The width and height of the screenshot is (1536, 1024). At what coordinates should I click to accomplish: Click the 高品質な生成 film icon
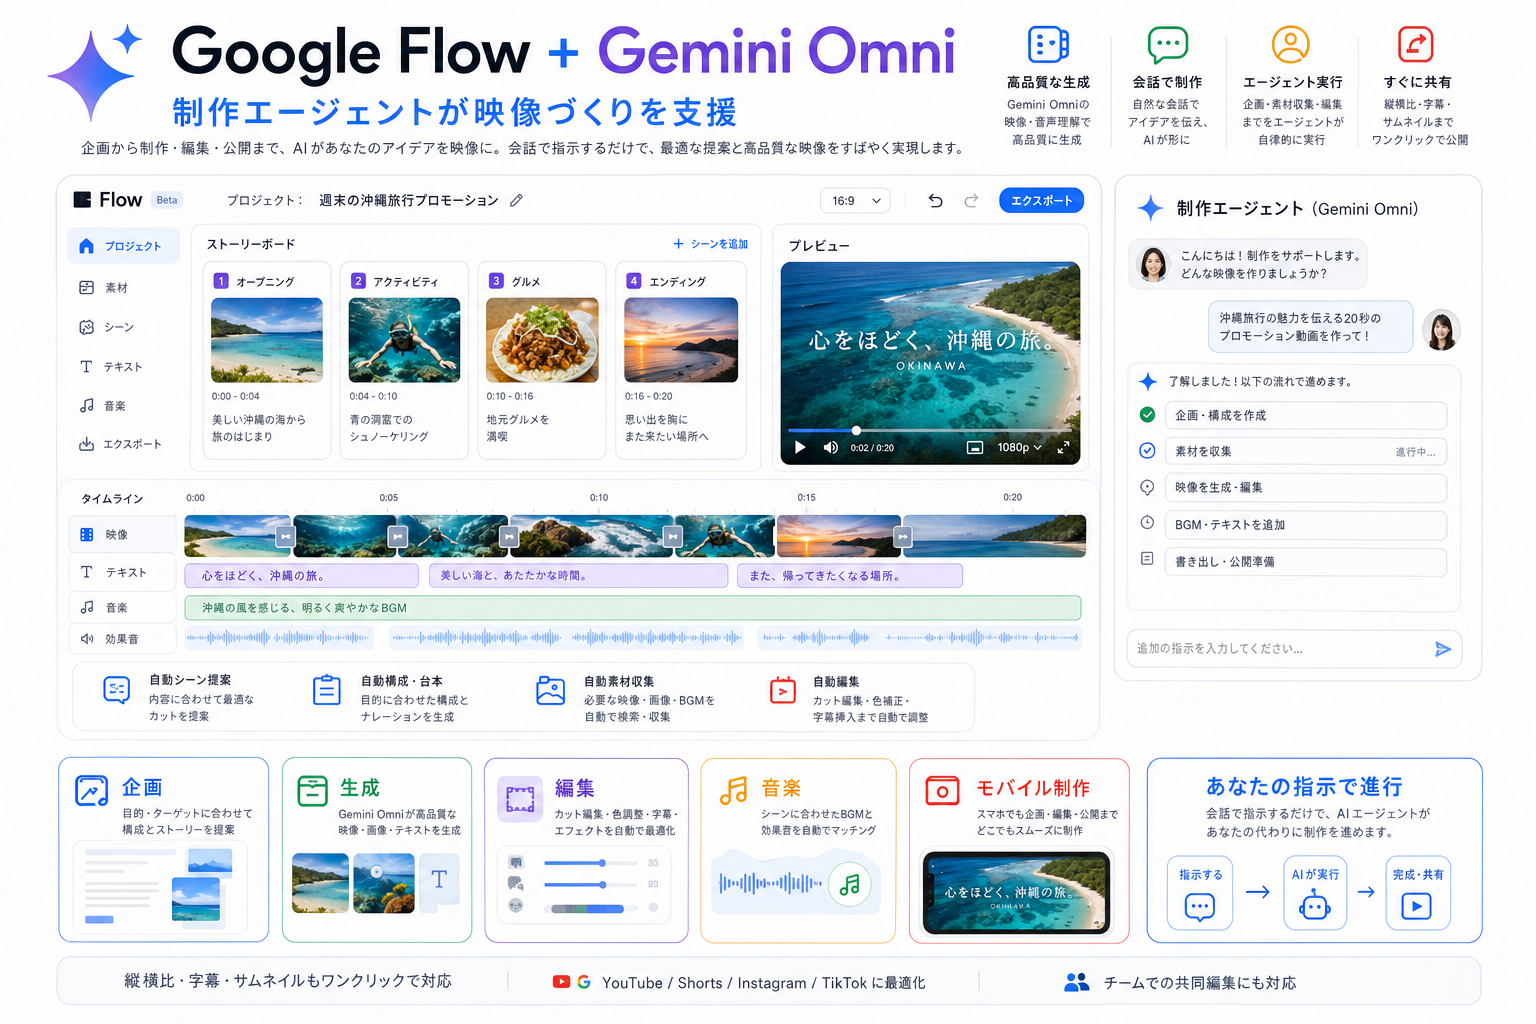(1048, 45)
